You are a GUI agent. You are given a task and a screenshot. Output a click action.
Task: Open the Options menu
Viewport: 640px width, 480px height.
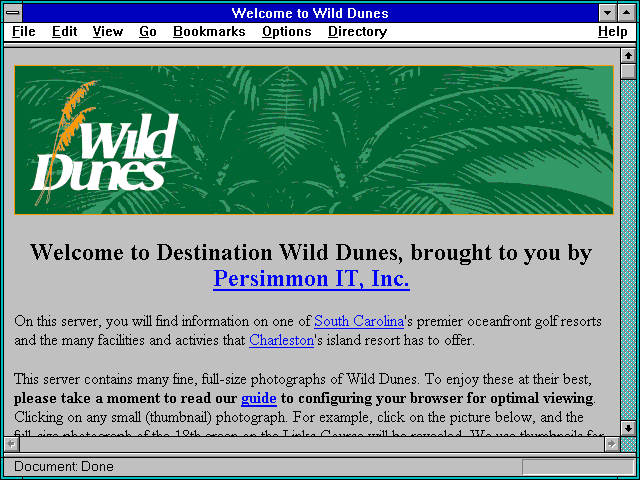click(287, 32)
